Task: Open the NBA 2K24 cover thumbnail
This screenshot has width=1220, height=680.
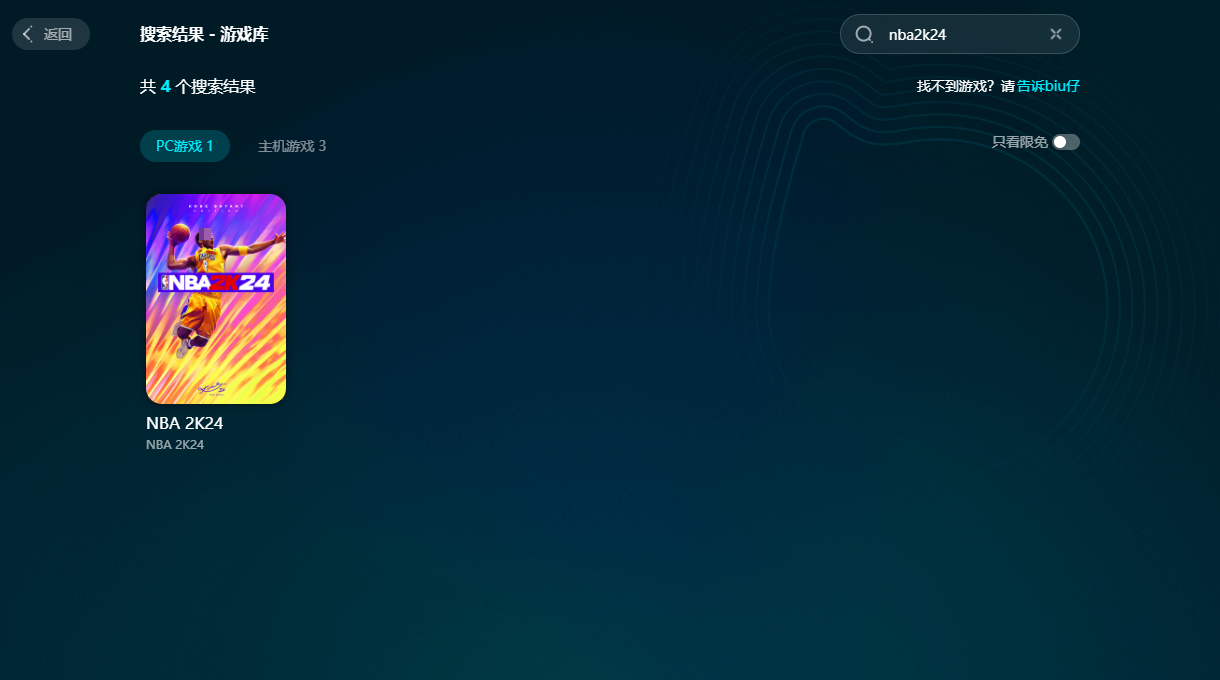Action: pos(216,299)
